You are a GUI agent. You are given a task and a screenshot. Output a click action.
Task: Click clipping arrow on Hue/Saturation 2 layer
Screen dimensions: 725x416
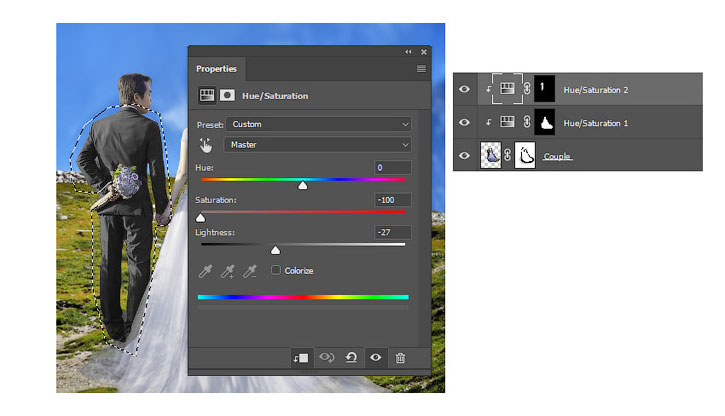click(x=488, y=89)
